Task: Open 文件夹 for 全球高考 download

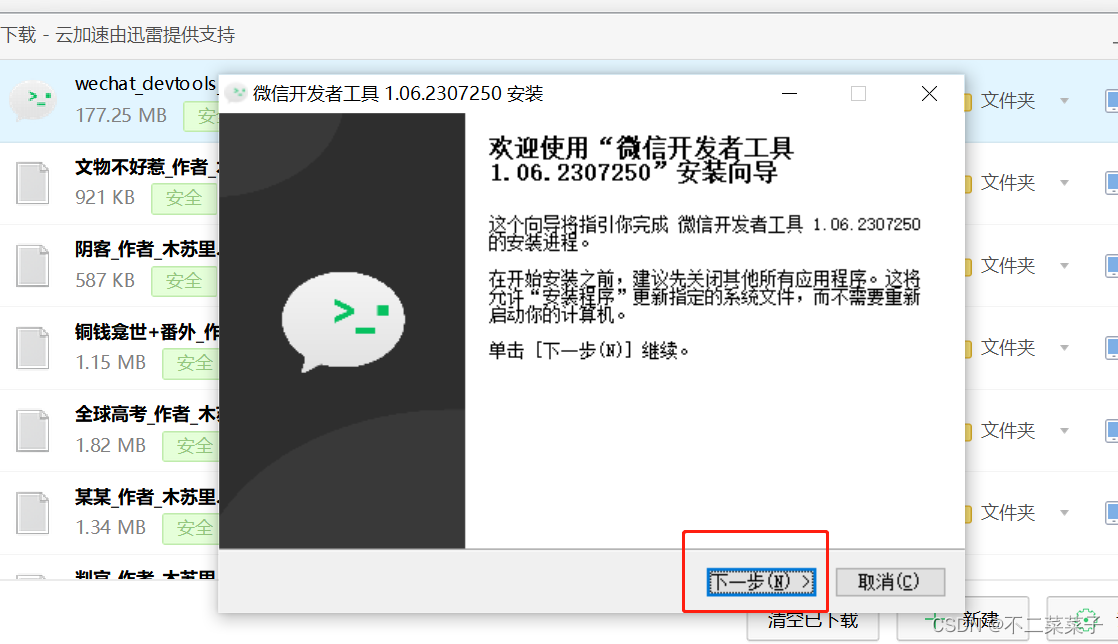Action: click(1007, 430)
